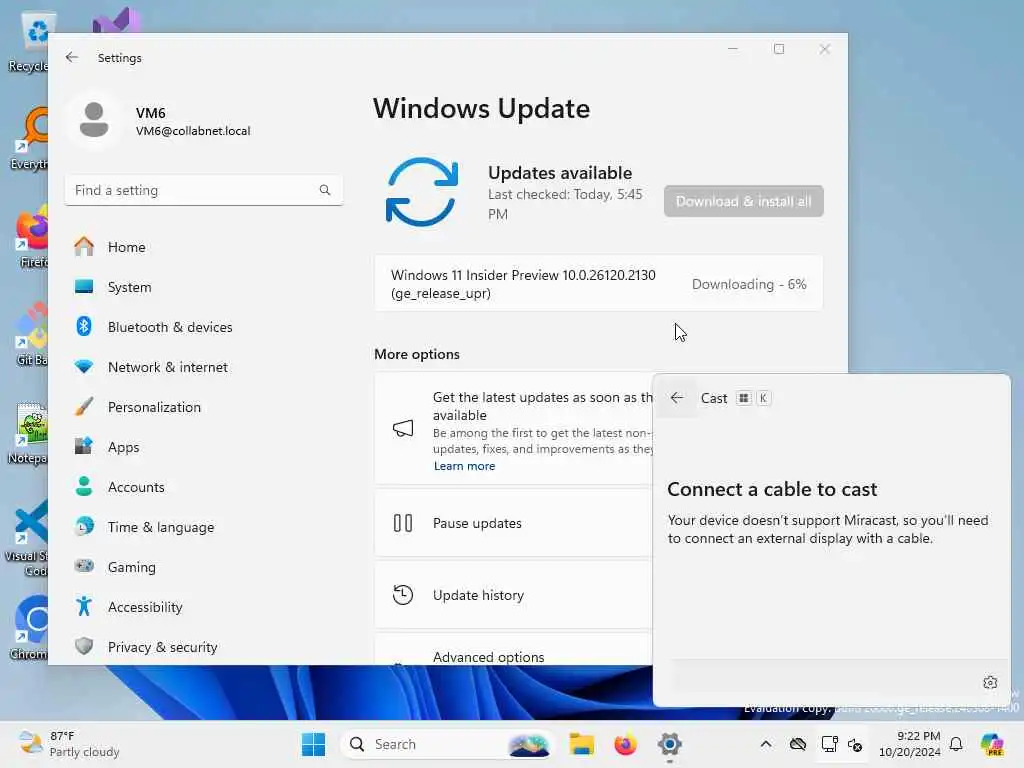
Task: Open Update history
Action: click(x=513, y=595)
